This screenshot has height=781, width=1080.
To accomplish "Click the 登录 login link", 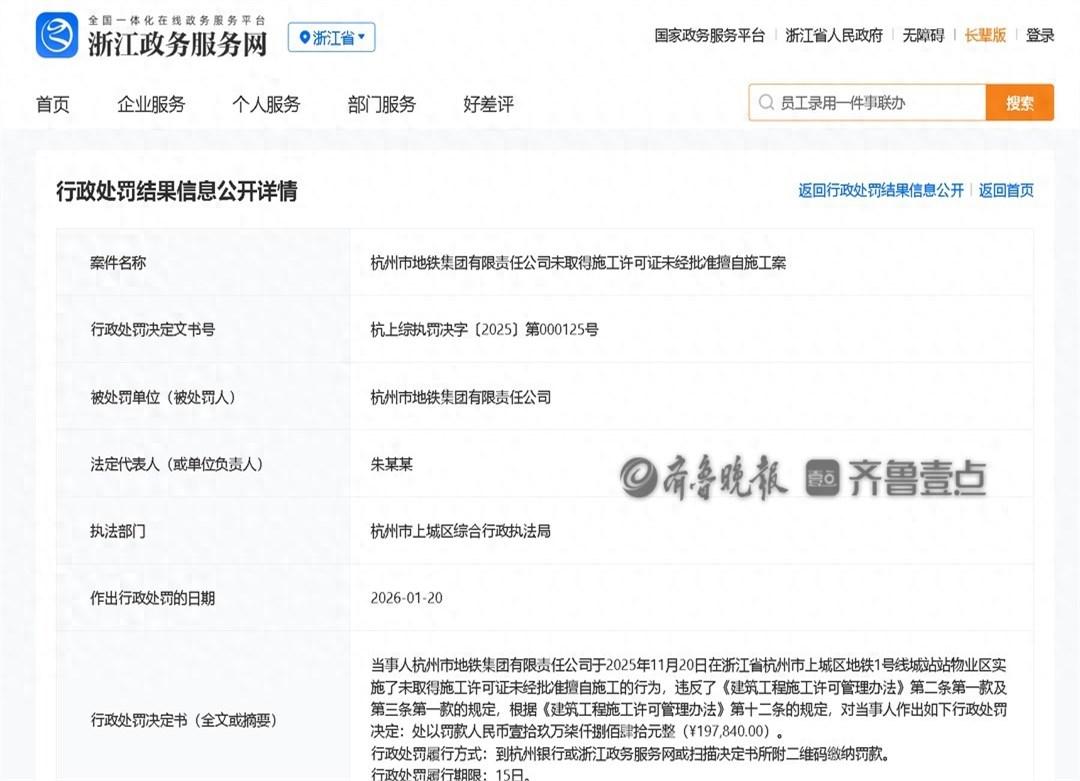I will [1040, 35].
